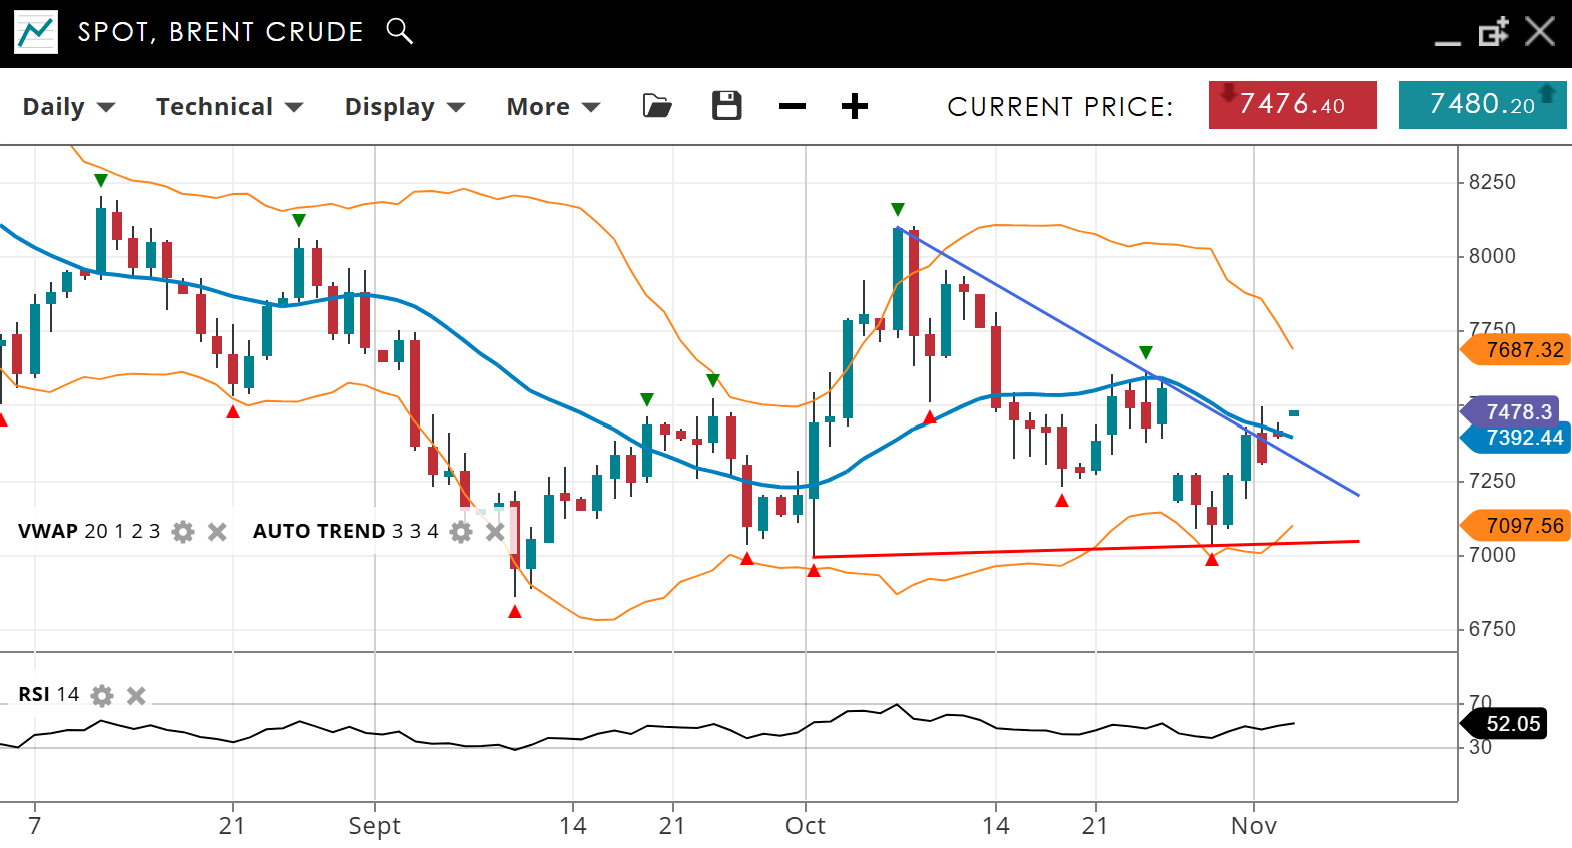Click the search magnifier beside Brent Crude

[399, 31]
